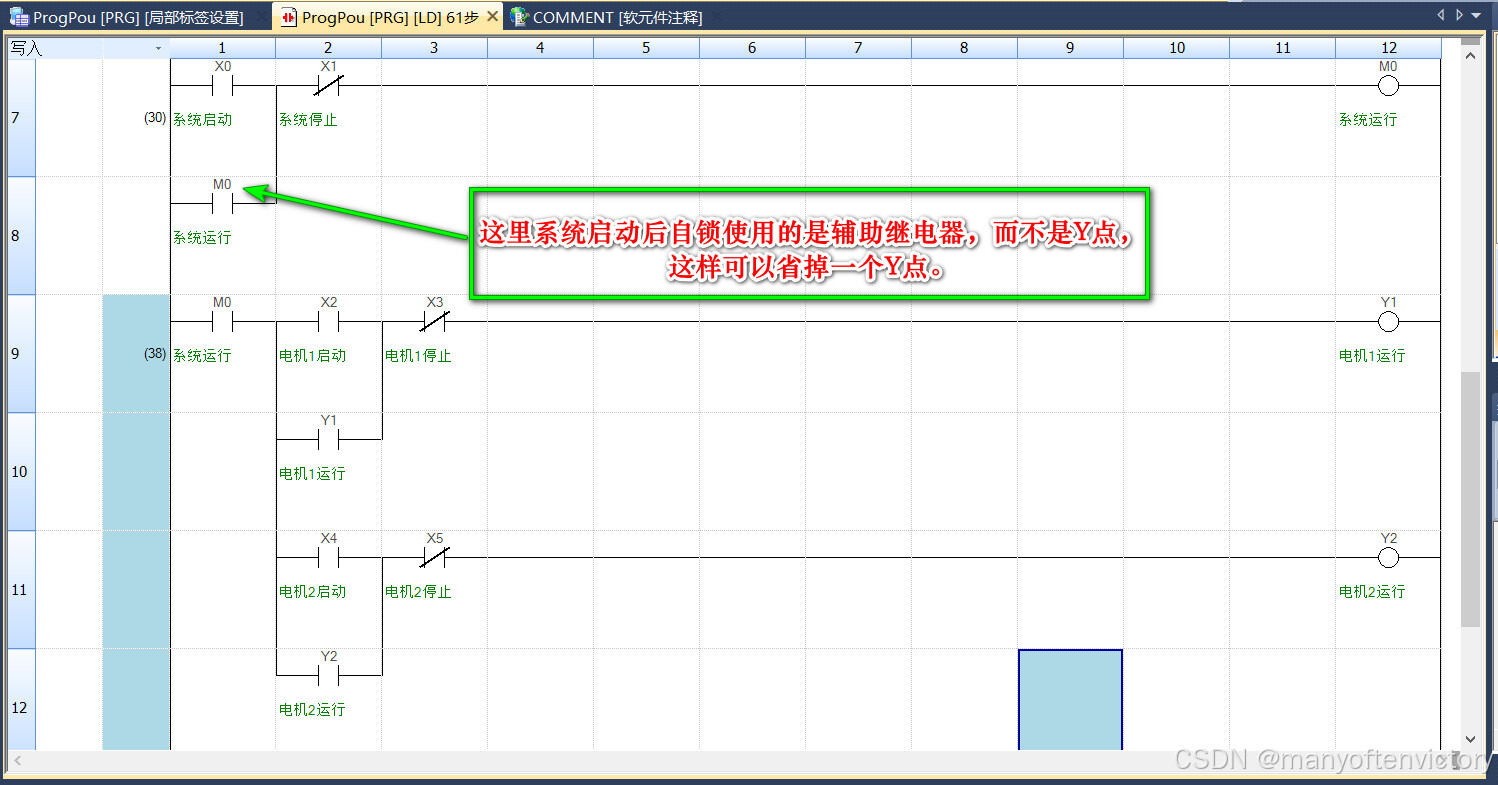This screenshot has height=785, width=1498.
Task: Click the vertical scrollbar up arrow
Action: [1470, 56]
